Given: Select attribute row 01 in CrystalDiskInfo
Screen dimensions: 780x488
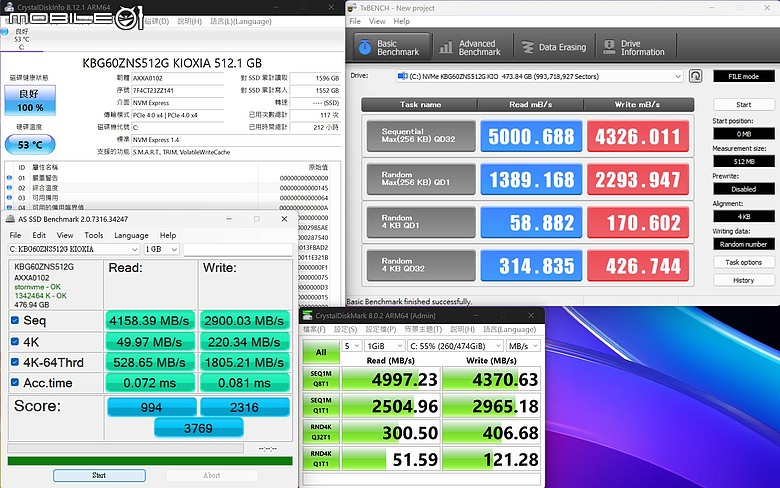Looking at the screenshot, I should click(169, 178).
